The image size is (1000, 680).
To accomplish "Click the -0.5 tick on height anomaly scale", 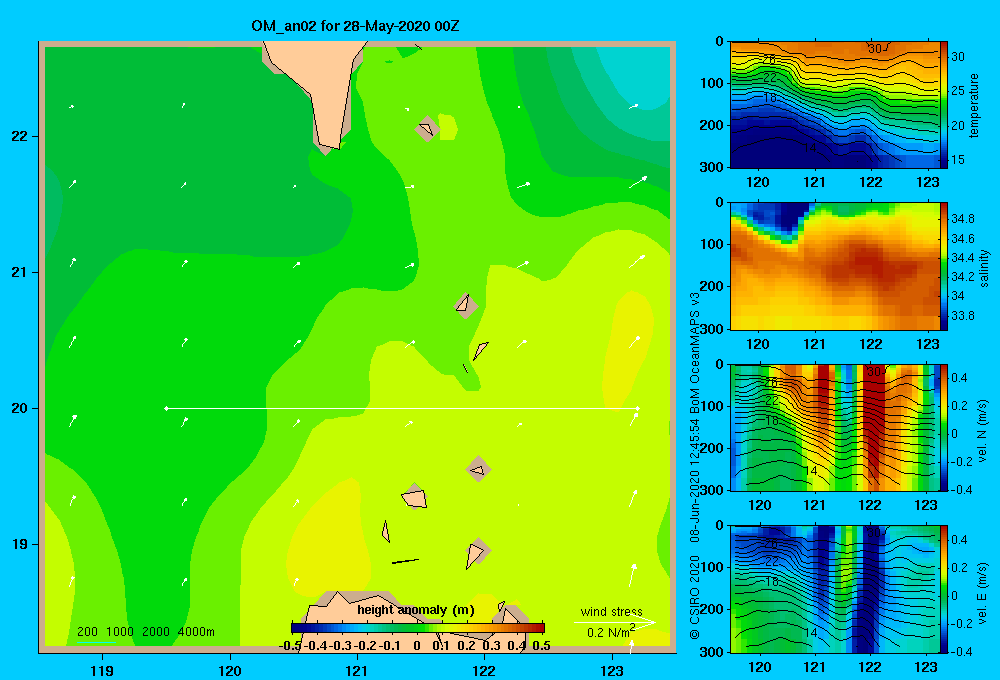I will pos(290,646).
